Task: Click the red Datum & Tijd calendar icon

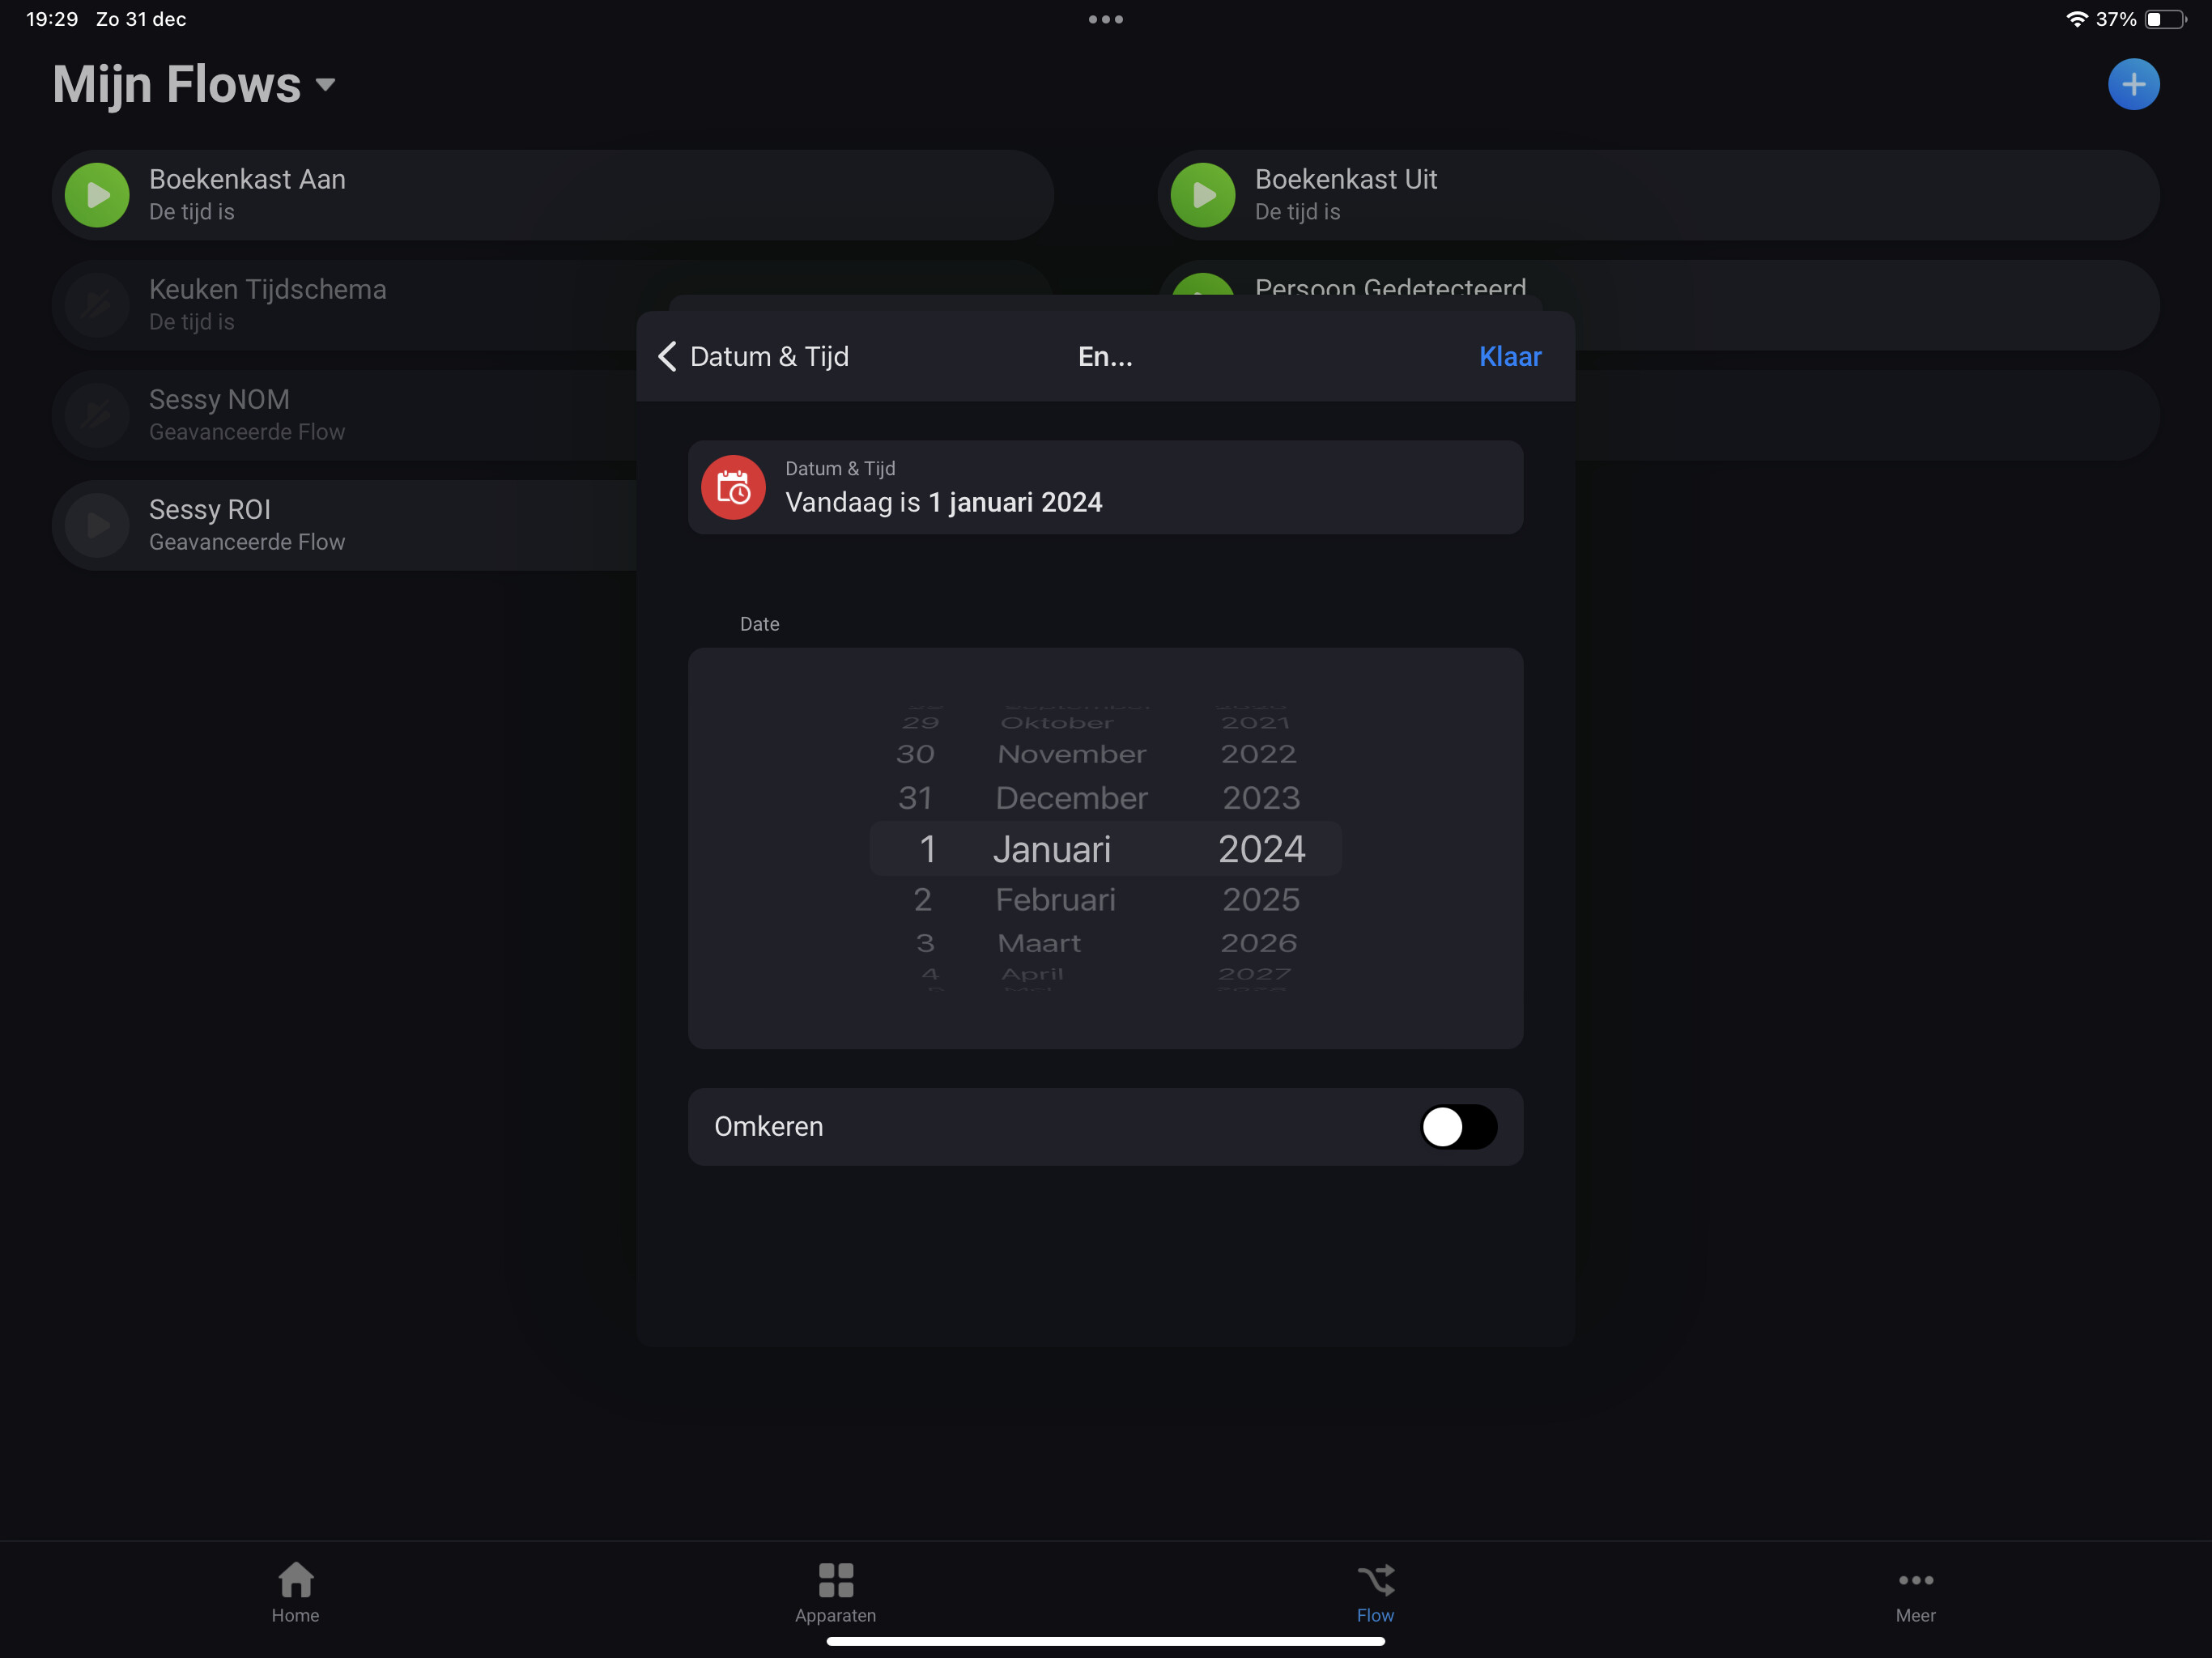Action: (x=733, y=488)
